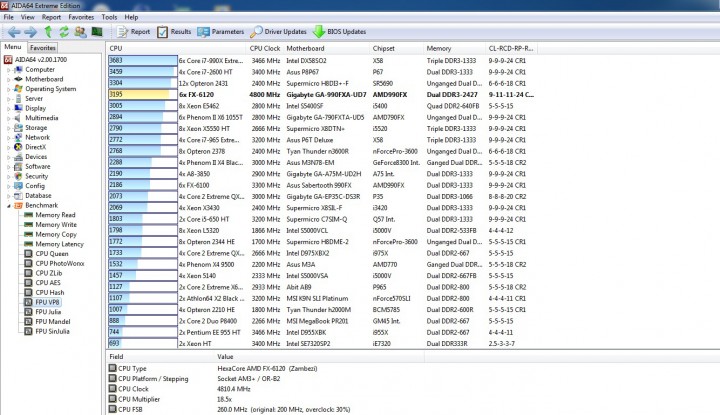Expand the Motherboard tree node
The width and height of the screenshot is (720, 415).
(8, 79)
